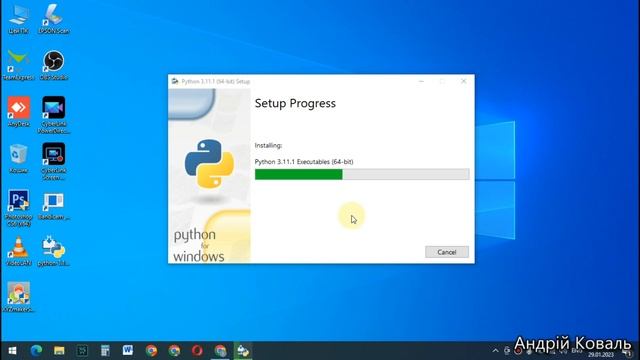
Task: Open File Explorer from taskbar
Action: coord(59,351)
